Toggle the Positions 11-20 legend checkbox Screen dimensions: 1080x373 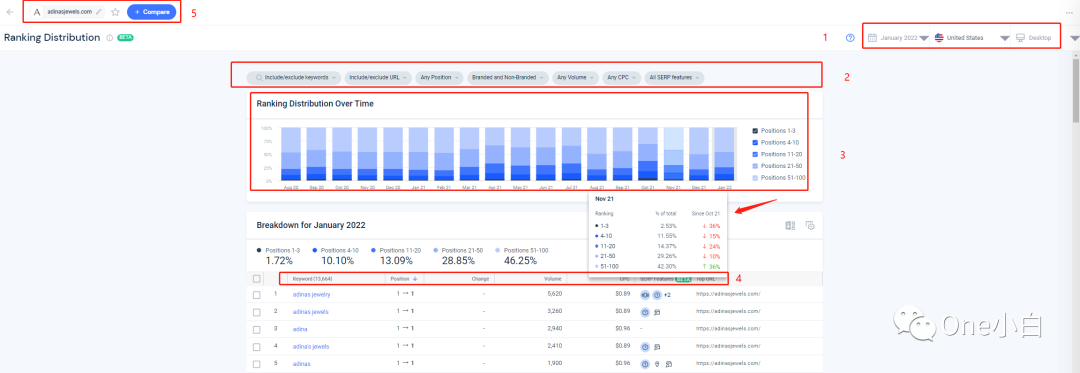755,154
